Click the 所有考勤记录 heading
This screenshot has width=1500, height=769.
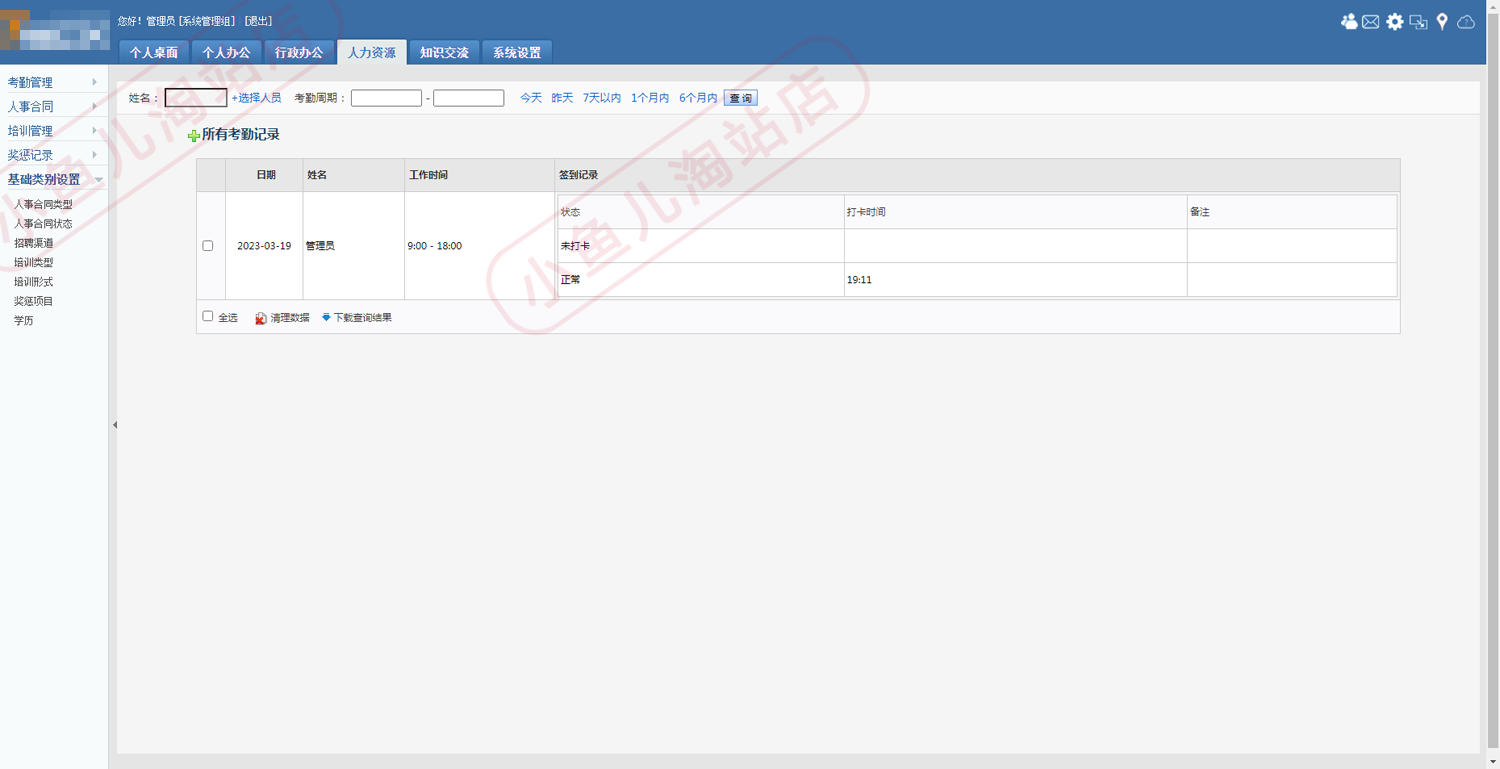240,134
